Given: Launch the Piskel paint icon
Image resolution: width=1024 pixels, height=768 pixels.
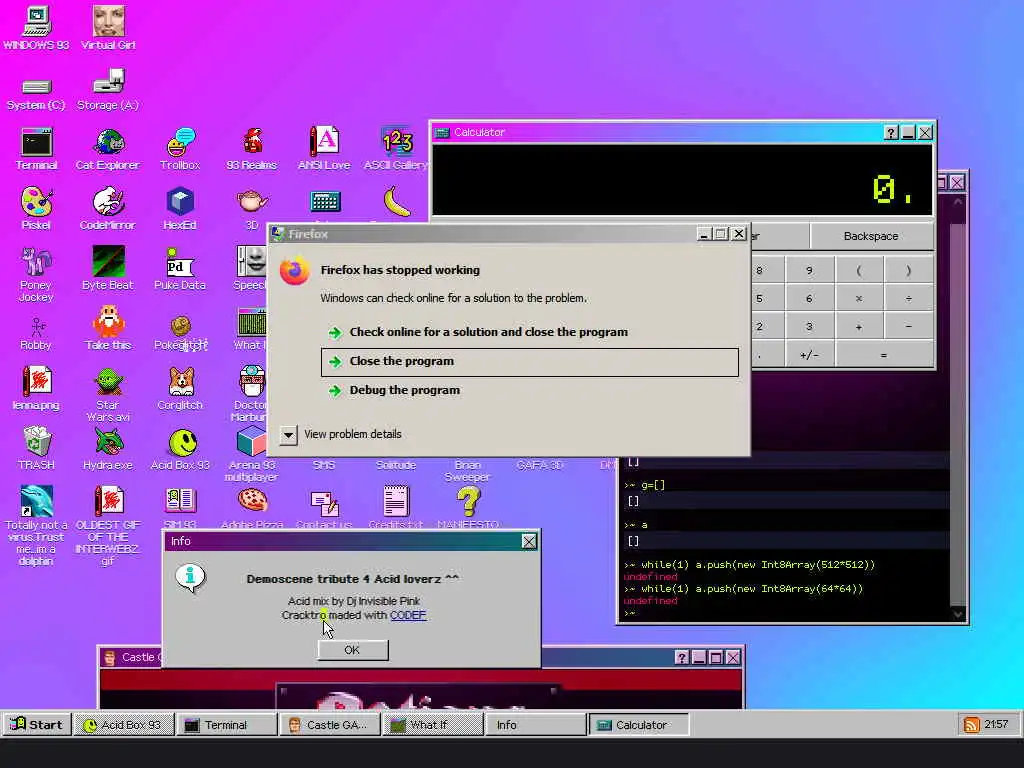Looking at the screenshot, I should (36, 209).
